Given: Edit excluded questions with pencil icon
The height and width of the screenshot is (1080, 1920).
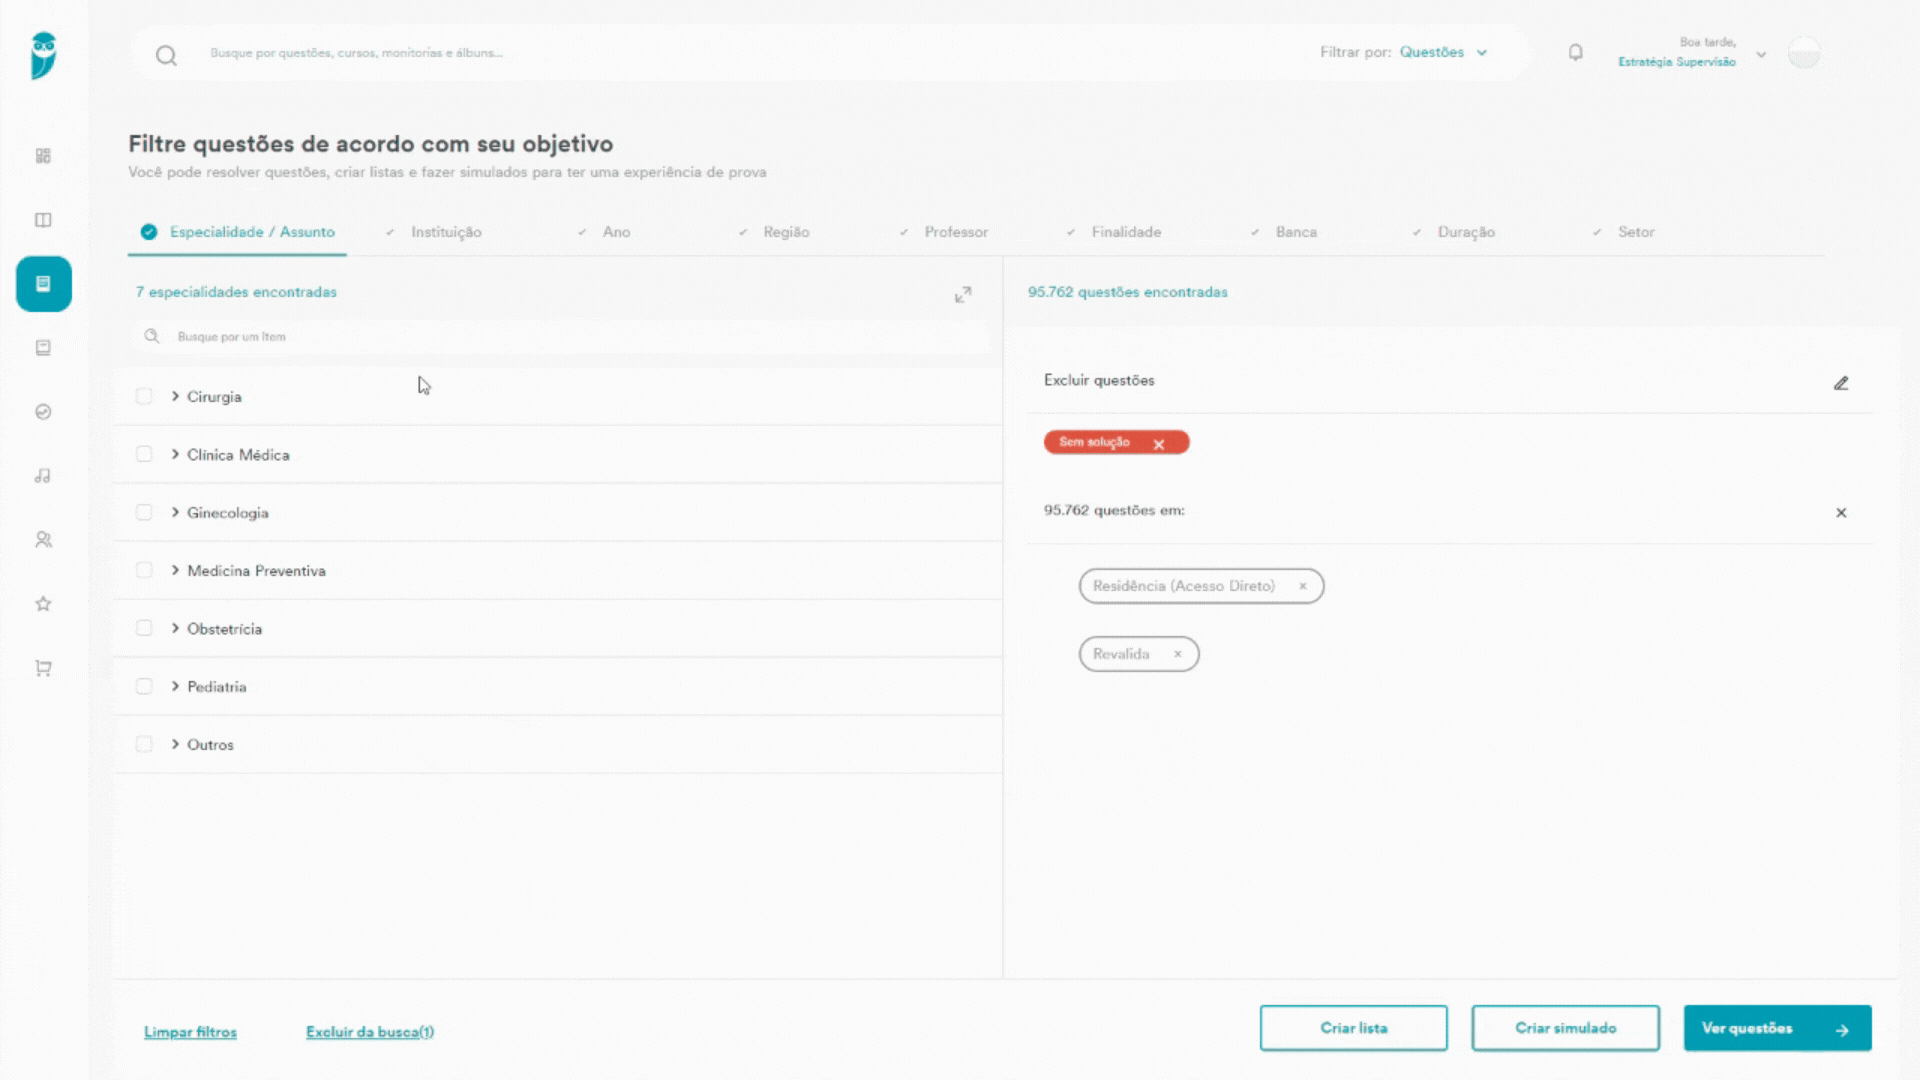Looking at the screenshot, I should pos(1841,383).
